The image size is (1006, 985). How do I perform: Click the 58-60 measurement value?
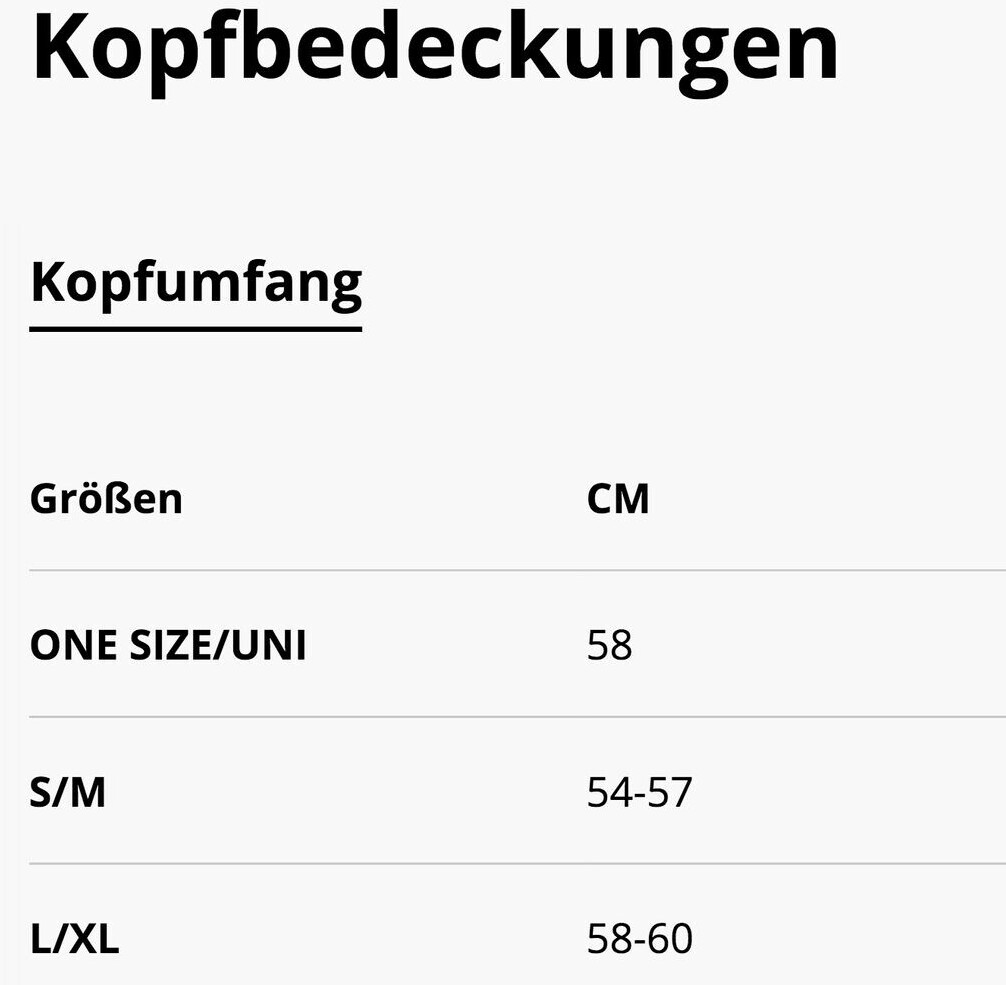(639, 939)
